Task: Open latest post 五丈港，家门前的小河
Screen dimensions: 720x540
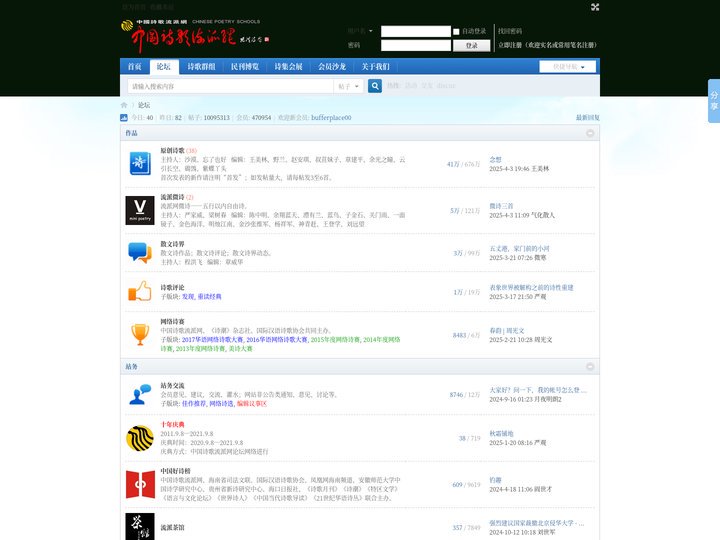Action: tap(519, 248)
